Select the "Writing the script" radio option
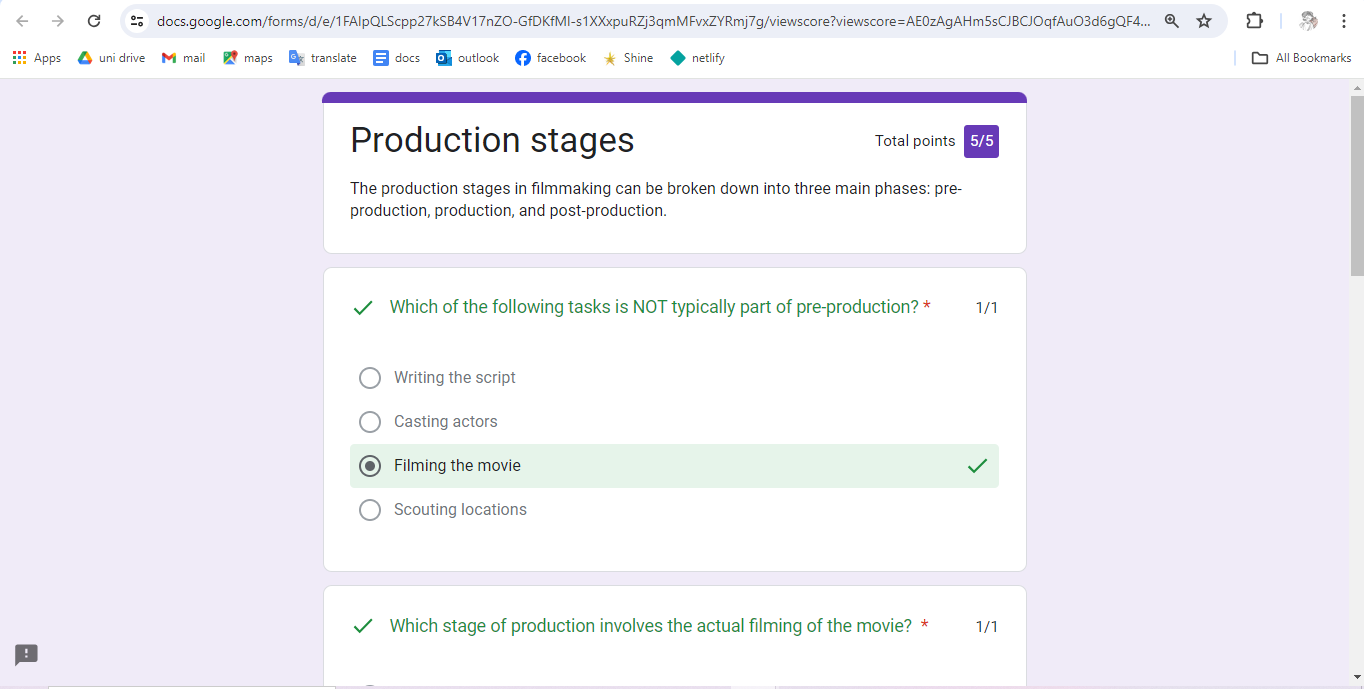 click(370, 378)
